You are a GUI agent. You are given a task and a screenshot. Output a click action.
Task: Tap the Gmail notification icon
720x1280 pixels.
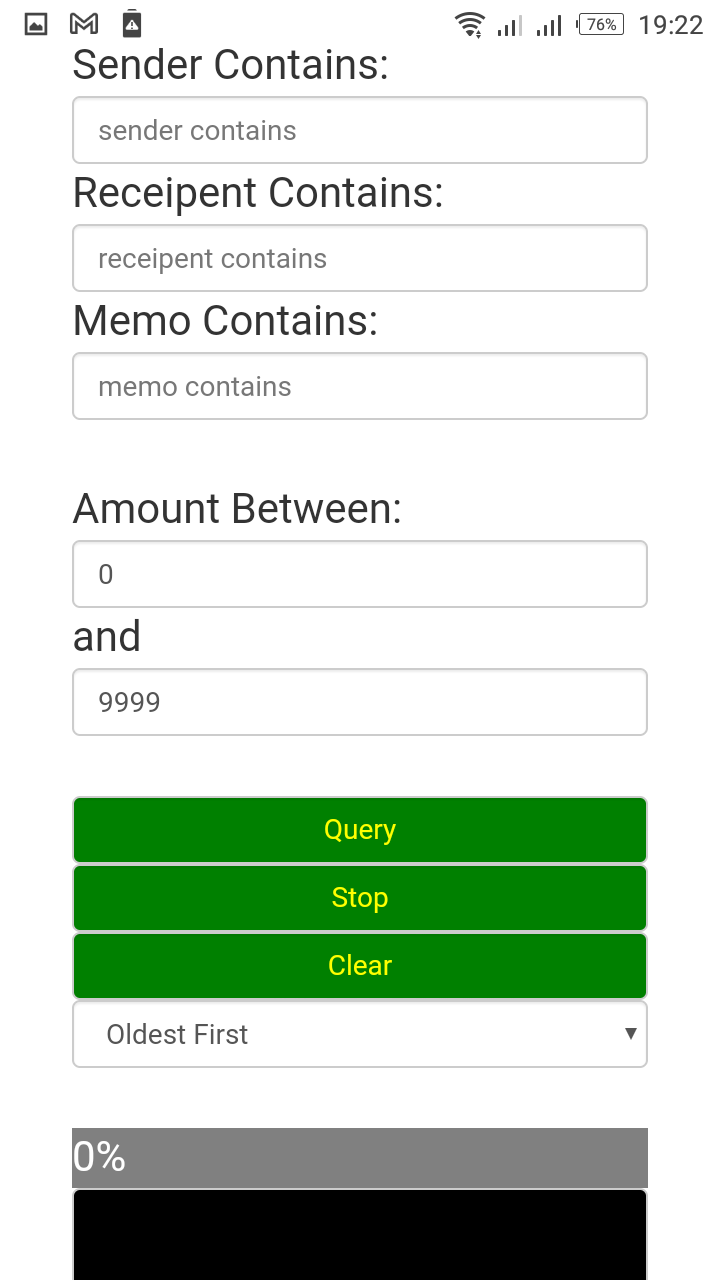(84, 24)
